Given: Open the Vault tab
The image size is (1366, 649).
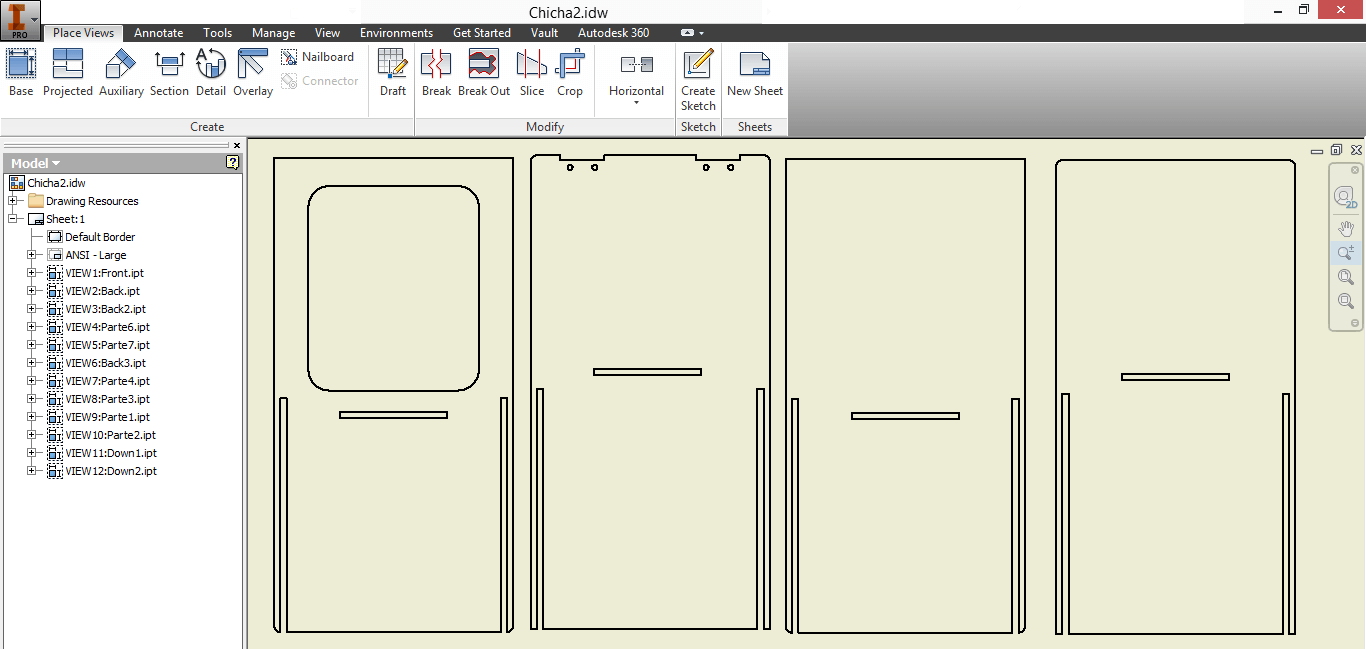Looking at the screenshot, I should click(x=545, y=33).
